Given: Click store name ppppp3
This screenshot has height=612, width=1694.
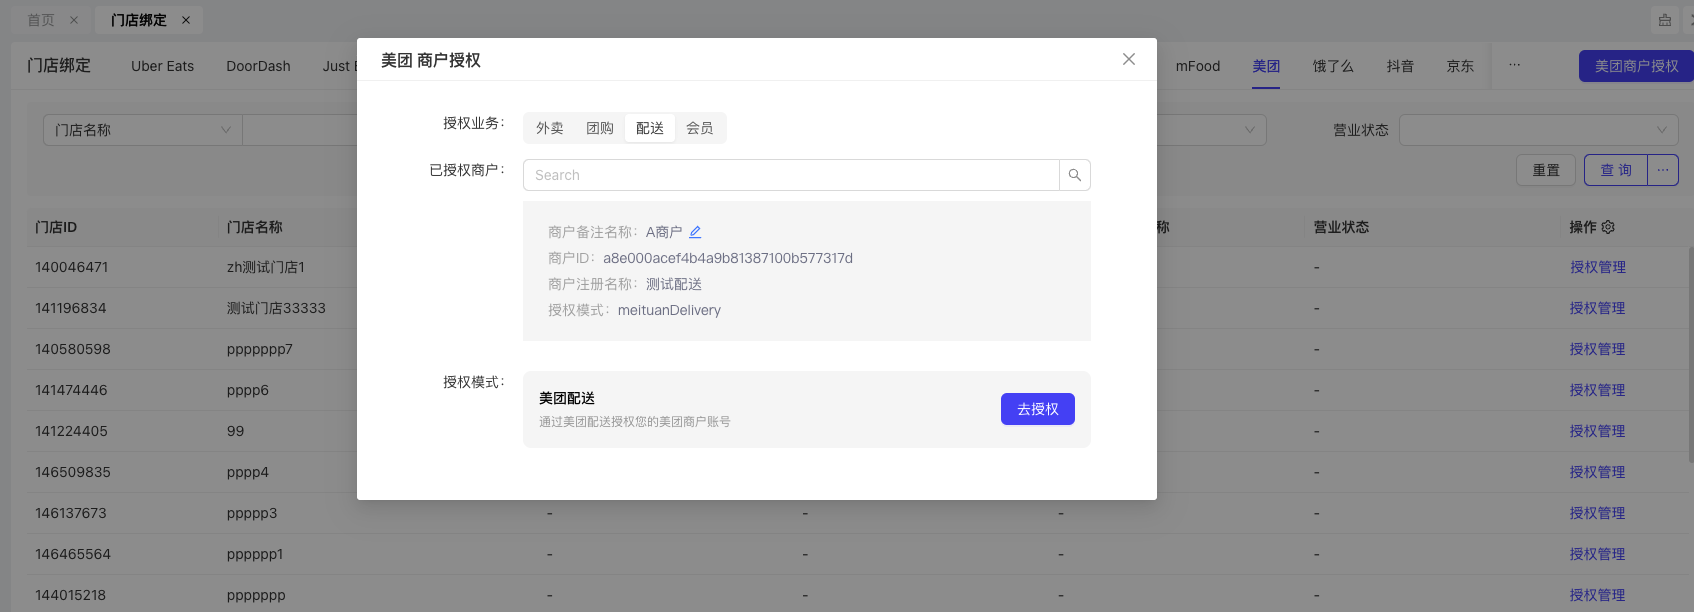Looking at the screenshot, I should click(252, 513).
